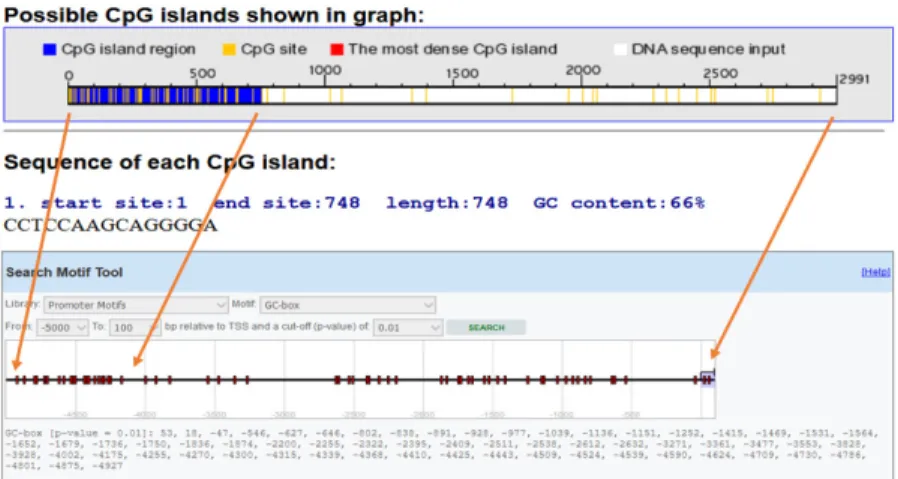
Task: Click the red most dense CpG island swatch
Action: (x=337, y=50)
